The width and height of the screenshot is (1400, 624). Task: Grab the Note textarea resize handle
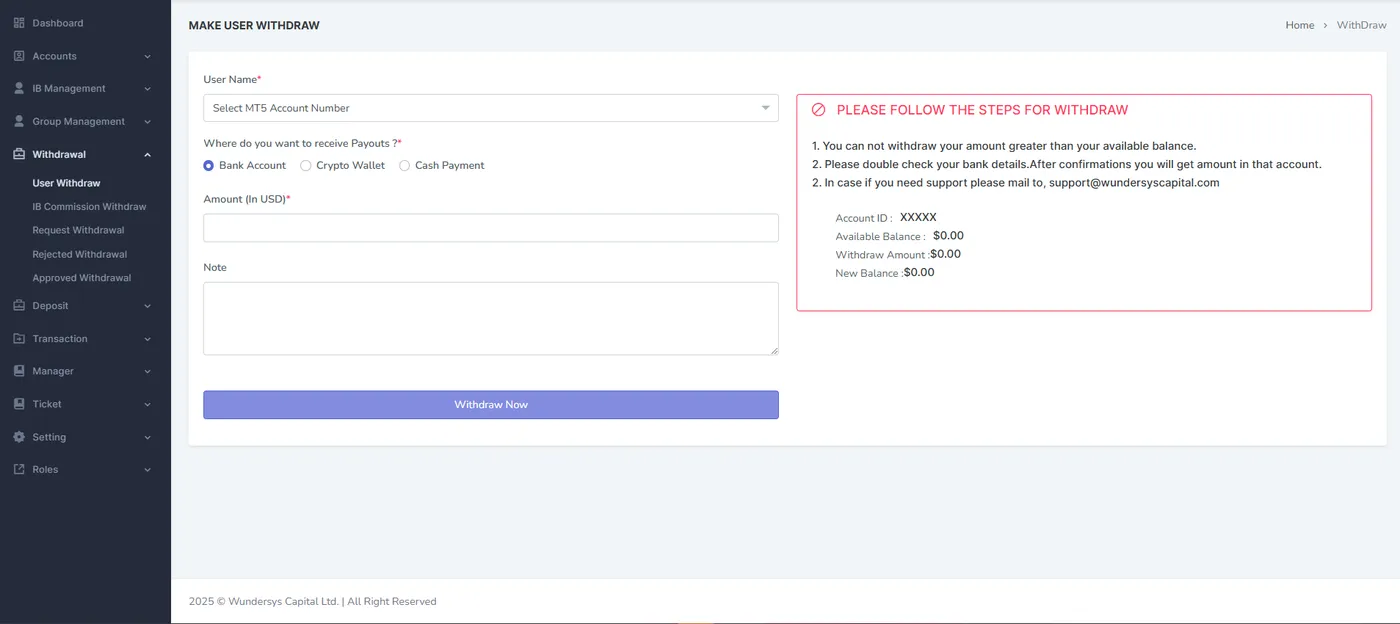(x=774, y=350)
